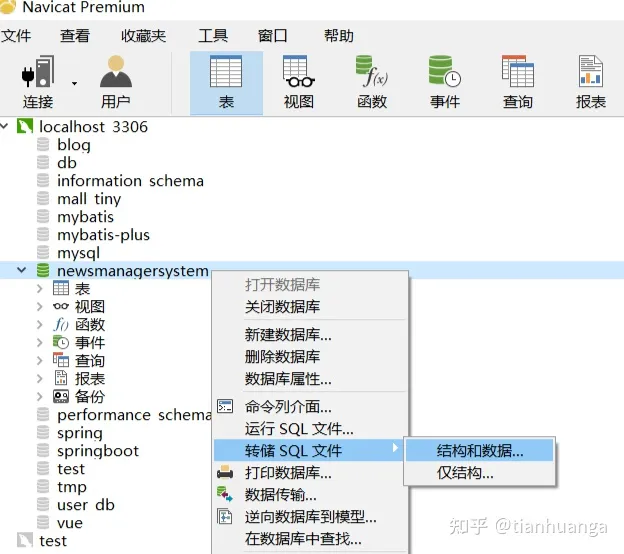Open the 收藏夹 menu
624x554 pixels.
tap(143, 36)
